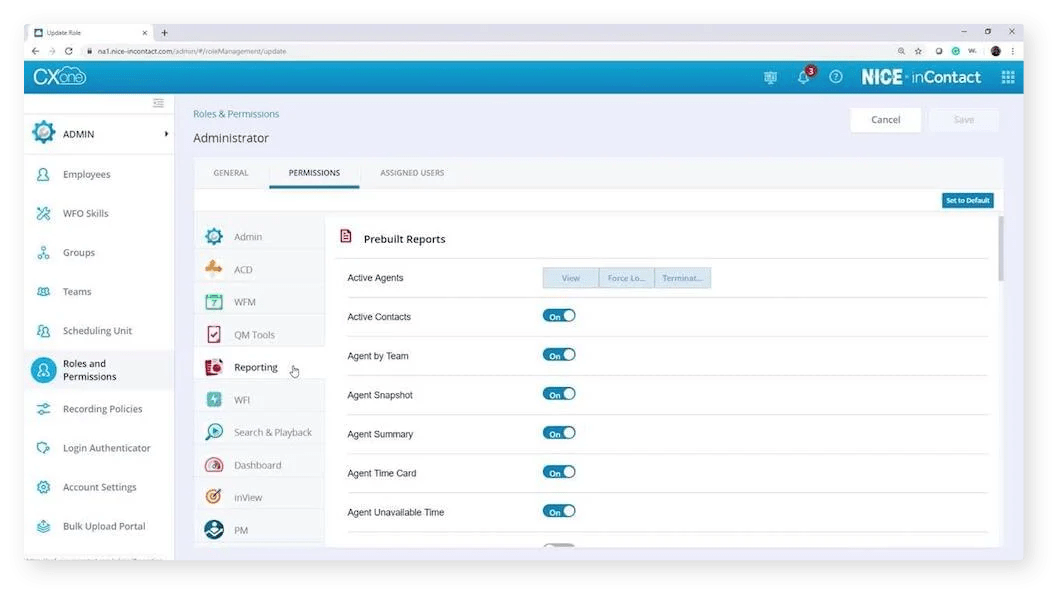Follow the Roles & Permissions breadcrumb link

pos(236,114)
